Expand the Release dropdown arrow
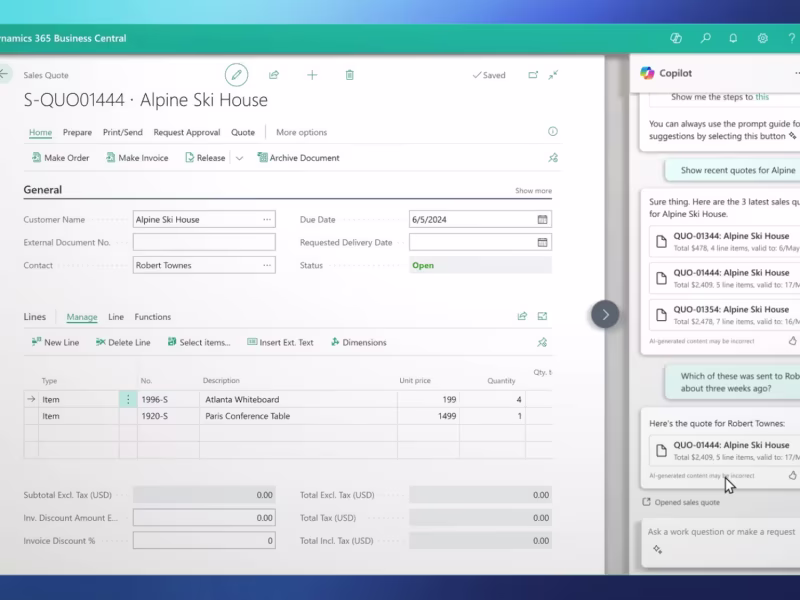This screenshot has height=600, width=800. click(239, 158)
